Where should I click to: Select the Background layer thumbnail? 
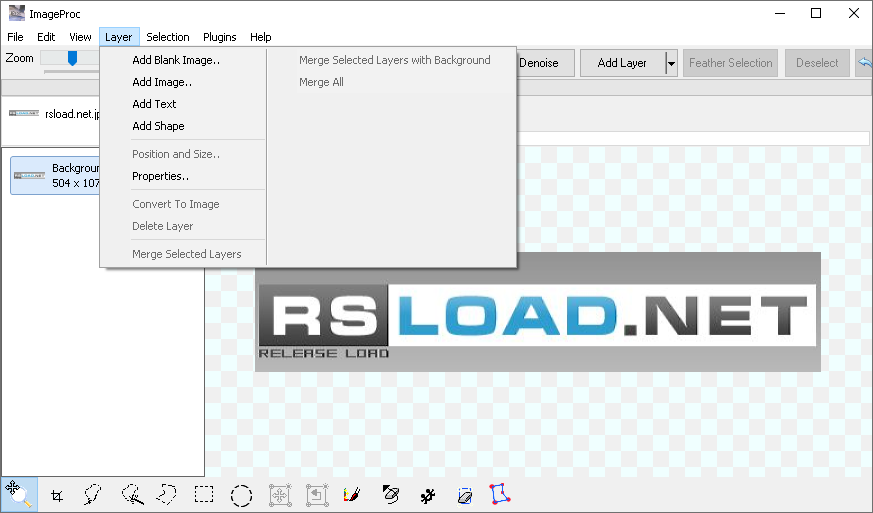[x=29, y=175]
